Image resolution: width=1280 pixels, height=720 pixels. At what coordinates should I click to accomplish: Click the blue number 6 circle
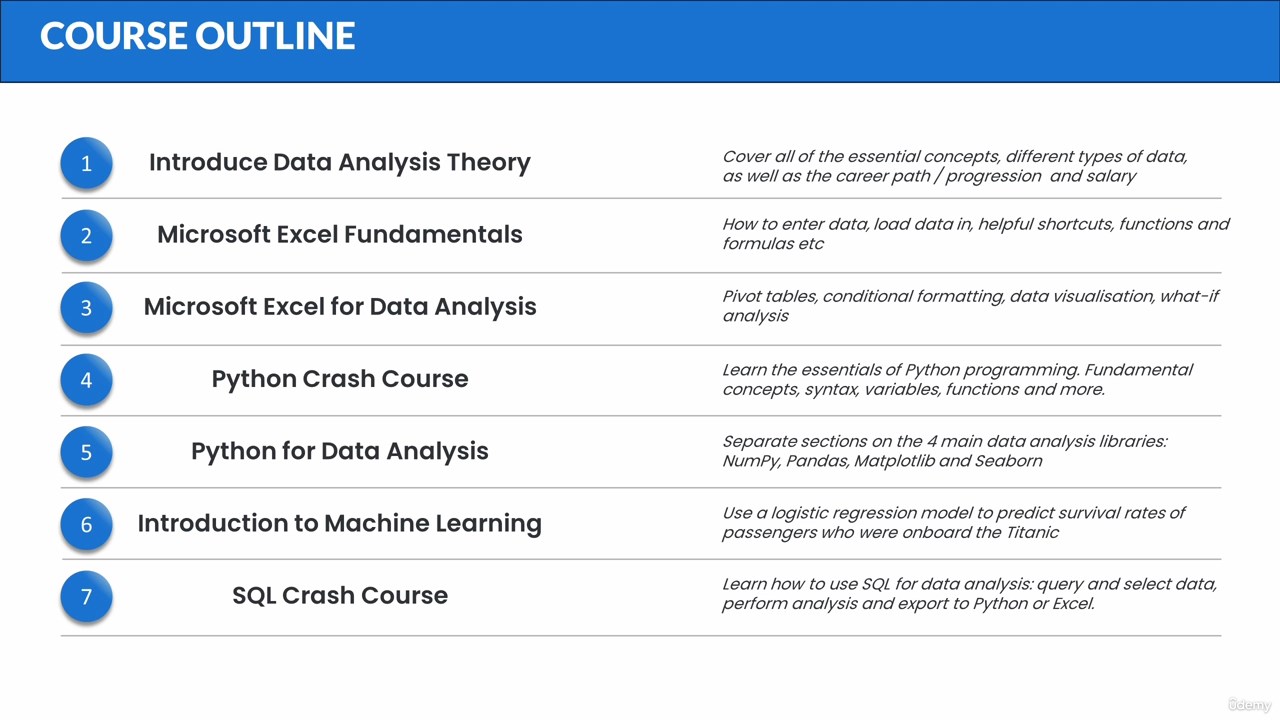pyautogui.click(x=86, y=524)
